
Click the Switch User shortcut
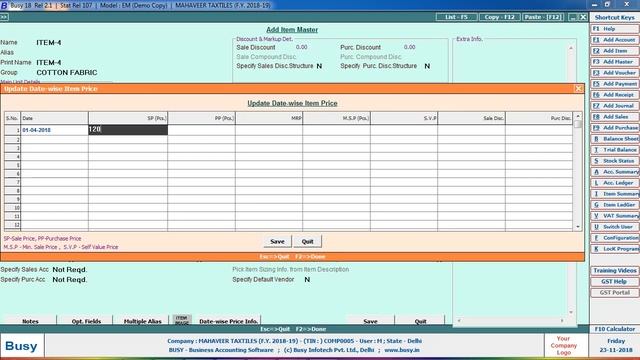pyautogui.click(x=615, y=227)
